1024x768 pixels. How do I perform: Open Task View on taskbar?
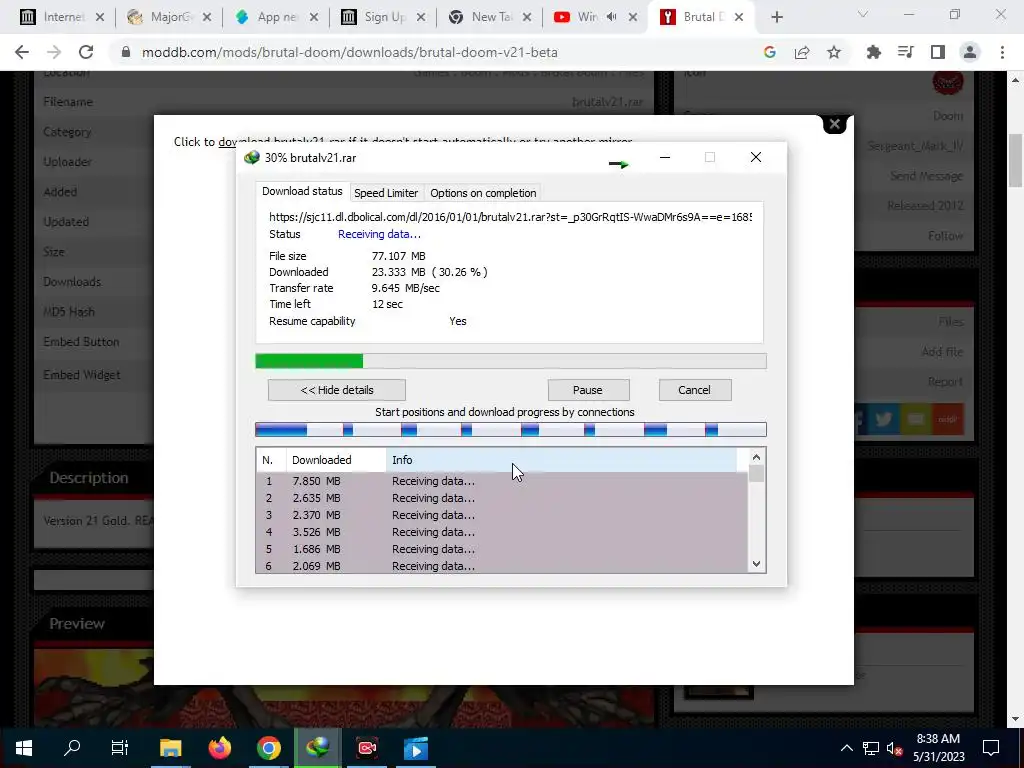click(x=120, y=748)
